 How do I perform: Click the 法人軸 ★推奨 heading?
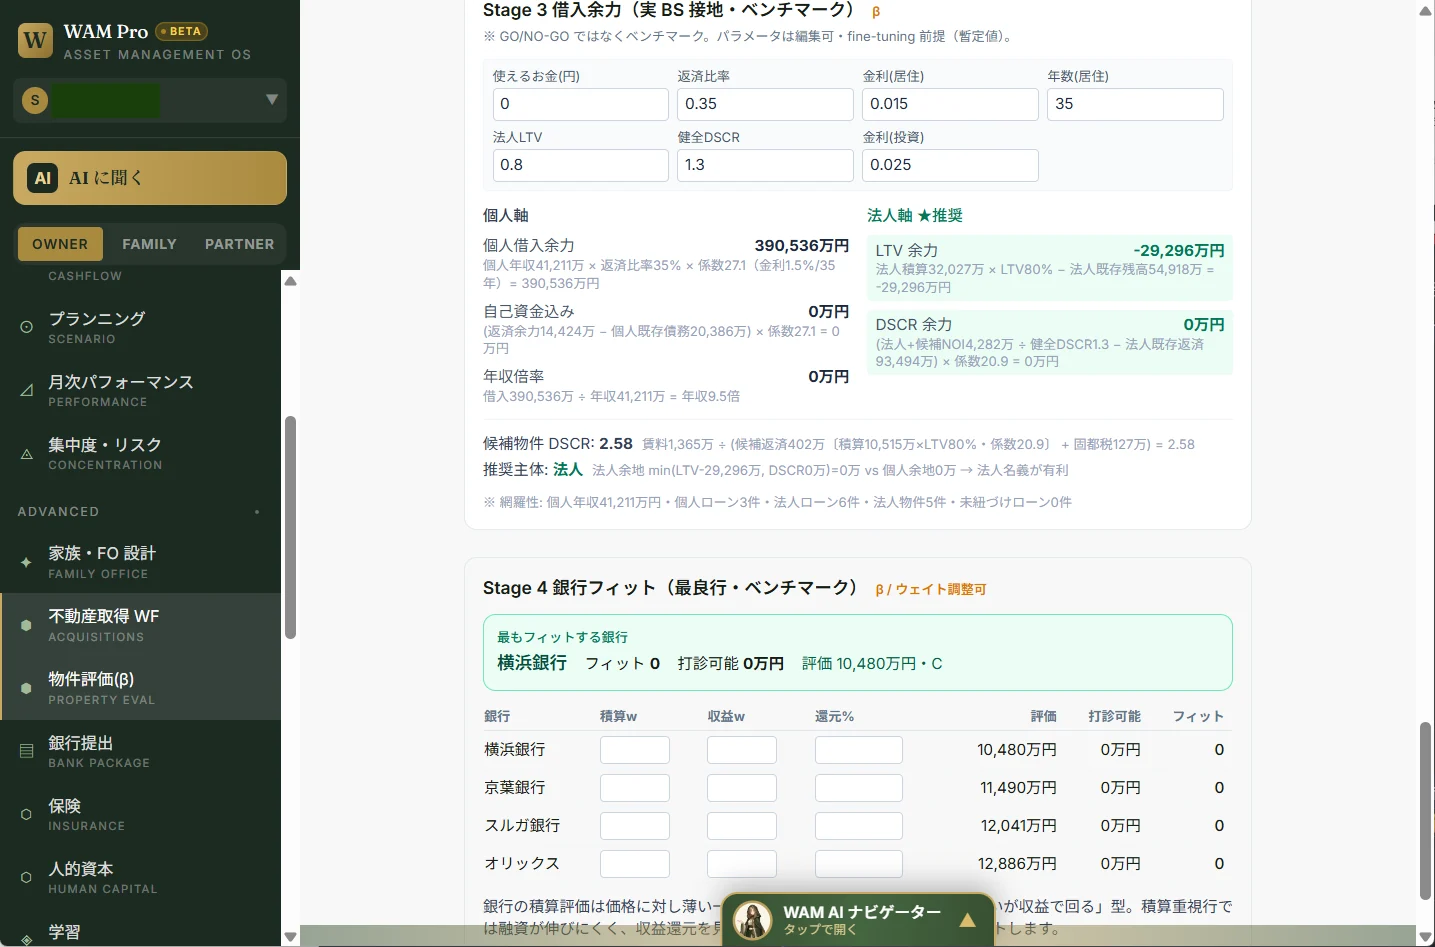pyautogui.click(x=915, y=215)
